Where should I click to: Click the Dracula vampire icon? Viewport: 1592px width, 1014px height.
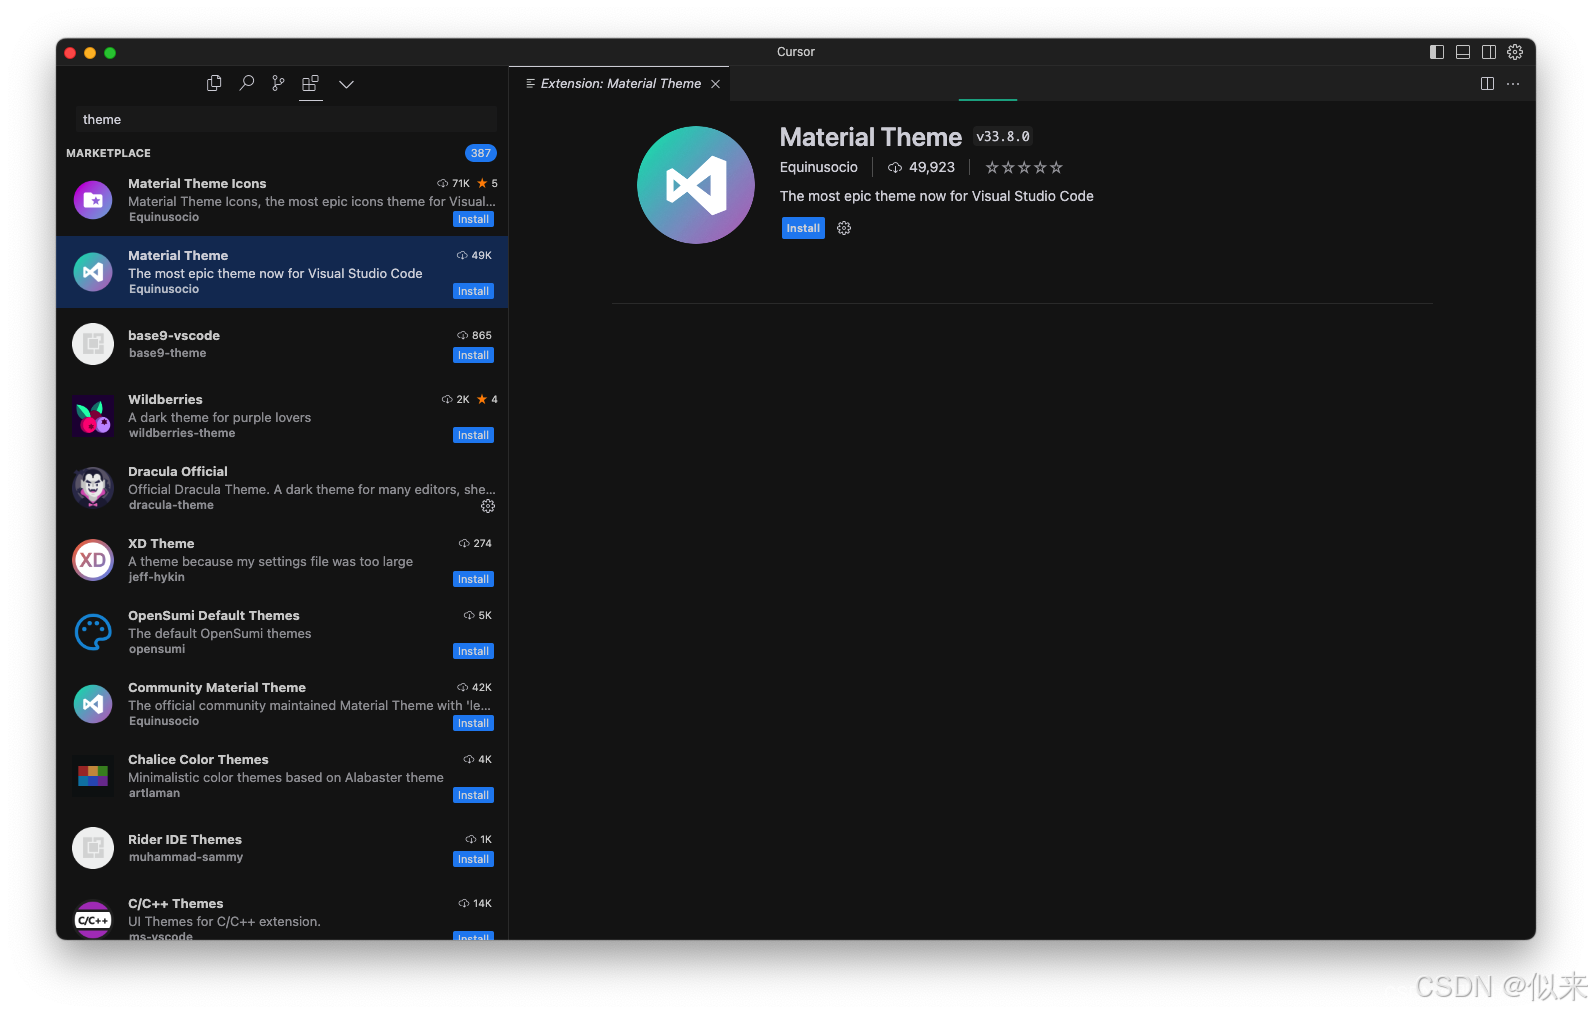(x=93, y=488)
